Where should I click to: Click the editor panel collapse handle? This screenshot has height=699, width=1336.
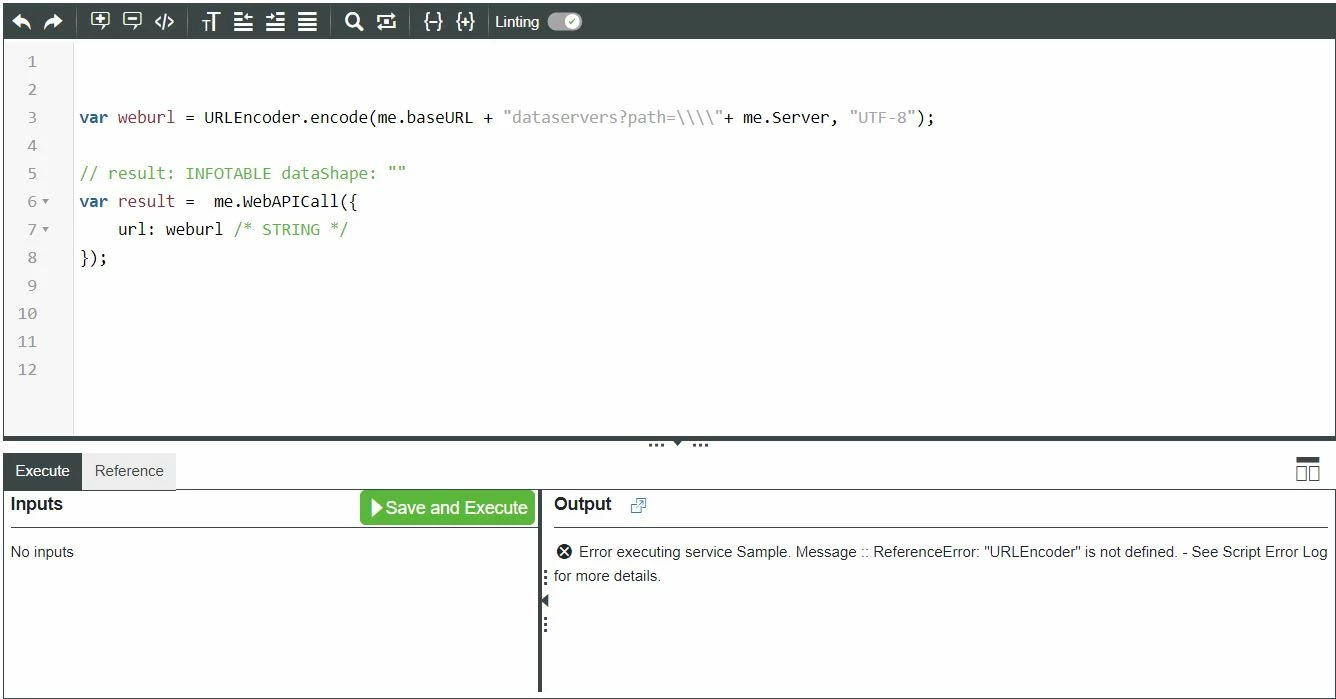tap(678, 444)
